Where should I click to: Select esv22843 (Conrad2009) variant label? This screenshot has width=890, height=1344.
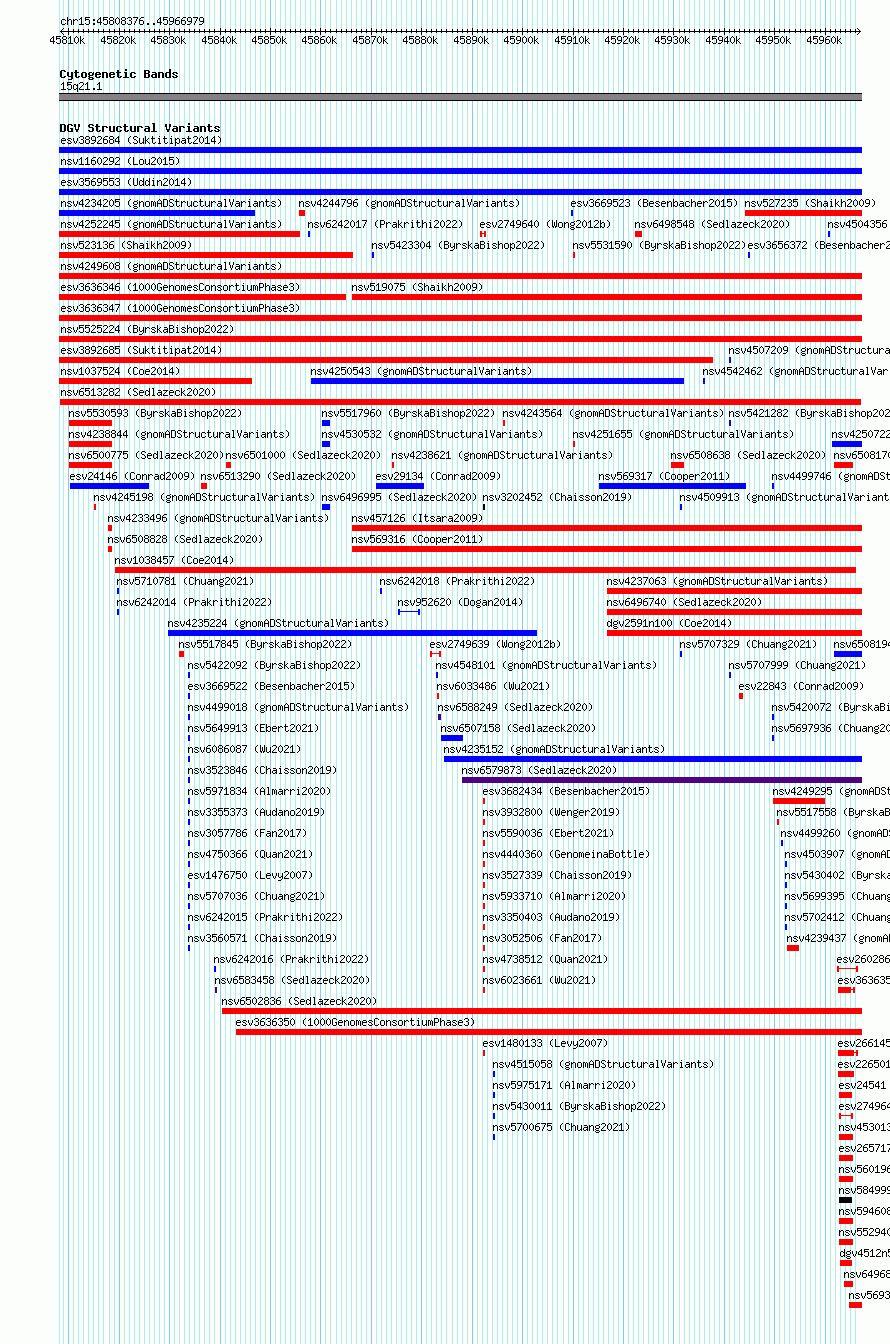tap(802, 686)
